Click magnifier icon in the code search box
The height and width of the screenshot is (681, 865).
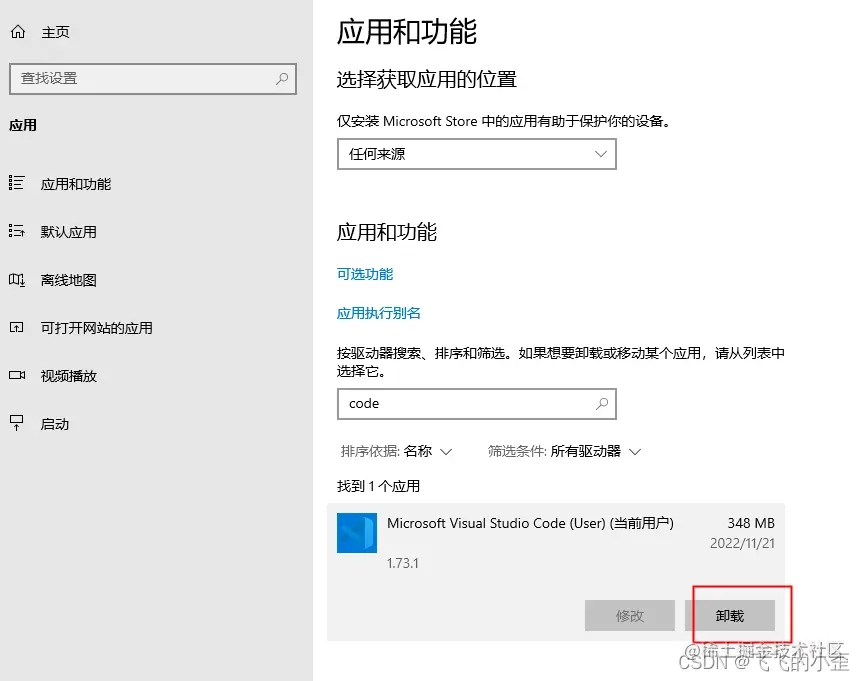pyautogui.click(x=602, y=403)
